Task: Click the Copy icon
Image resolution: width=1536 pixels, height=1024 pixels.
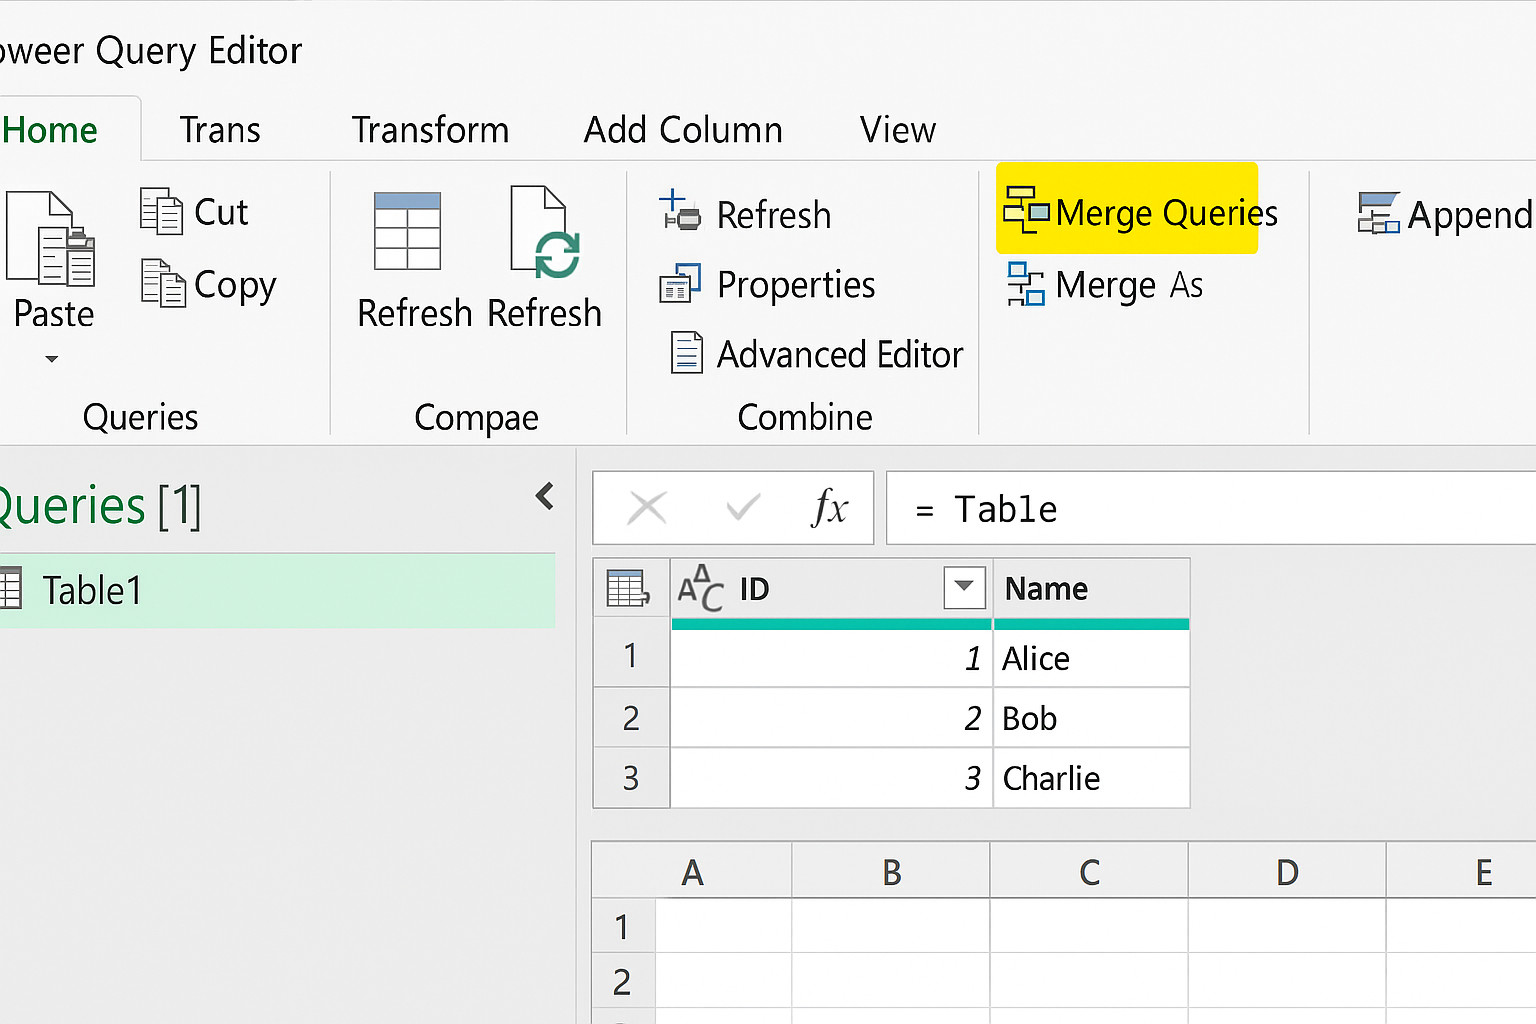Action: (x=163, y=283)
